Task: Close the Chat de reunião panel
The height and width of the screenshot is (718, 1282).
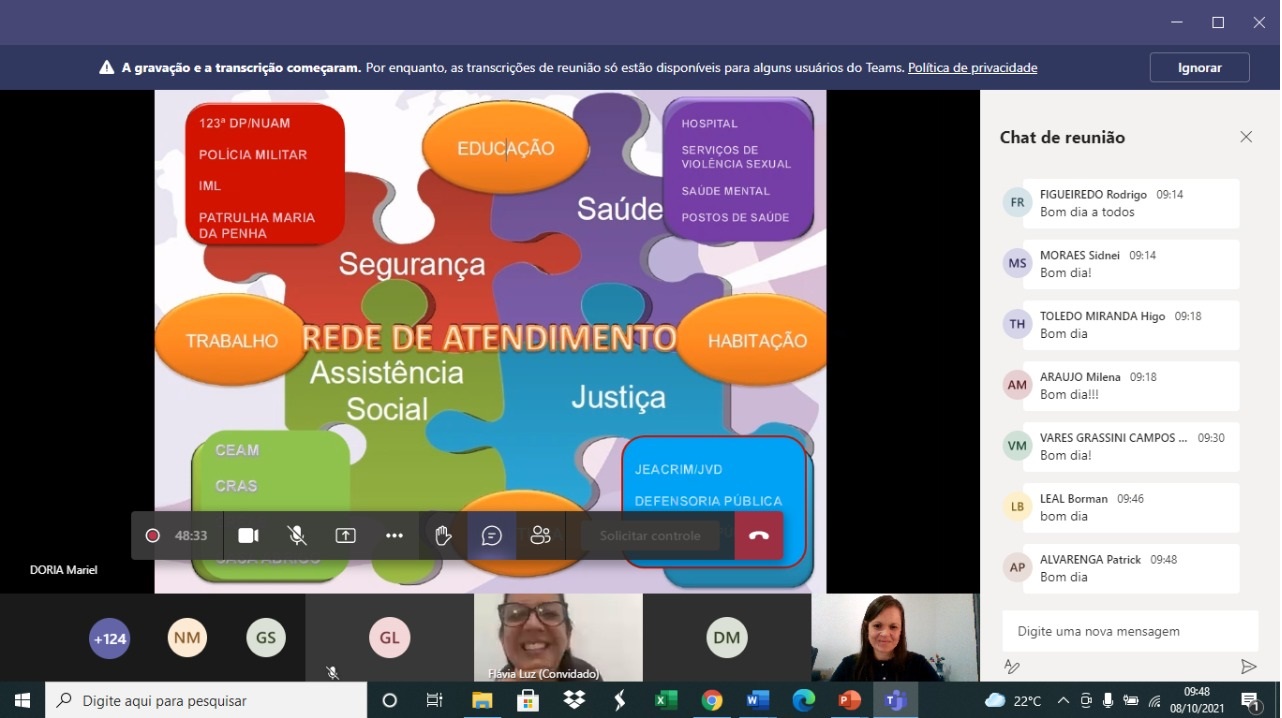Action: [1246, 137]
